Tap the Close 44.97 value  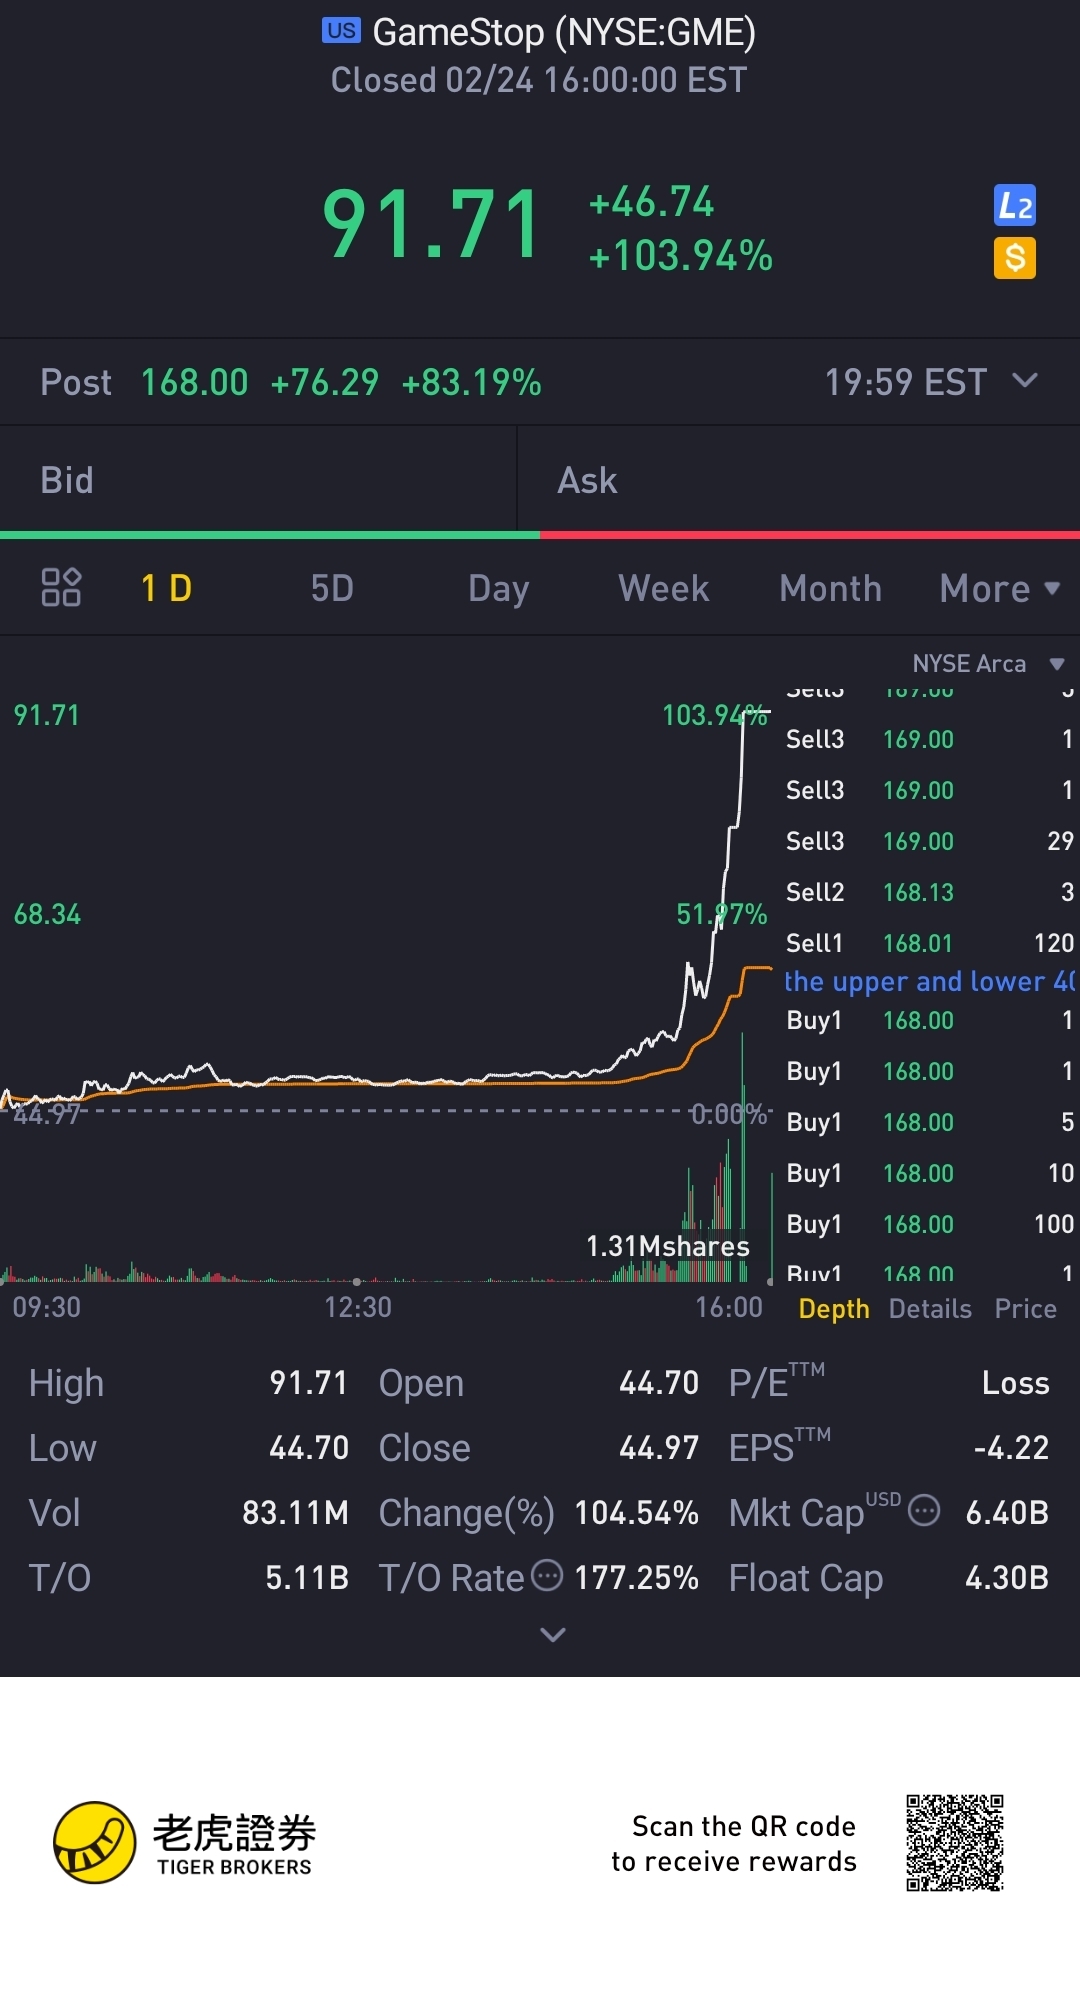[x=659, y=1448]
